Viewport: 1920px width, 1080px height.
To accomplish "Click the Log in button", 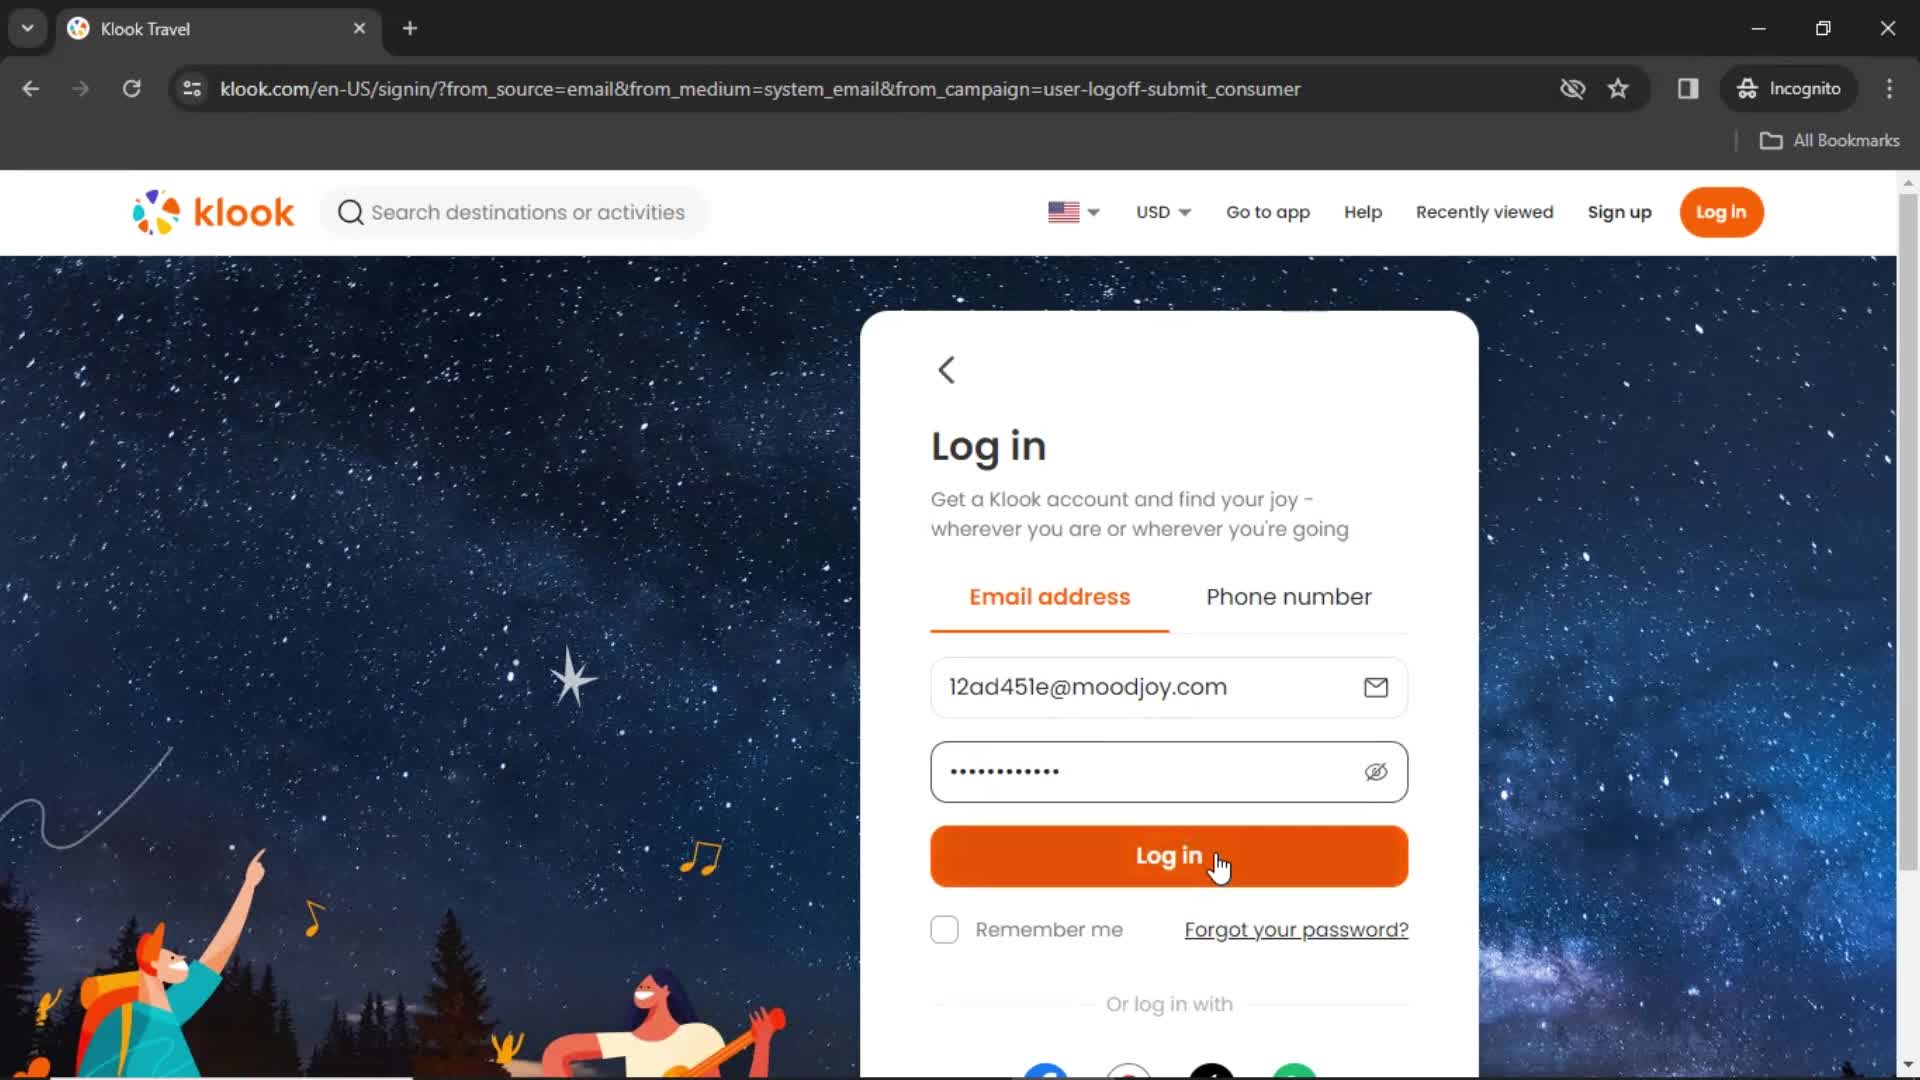I will (1168, 856).
